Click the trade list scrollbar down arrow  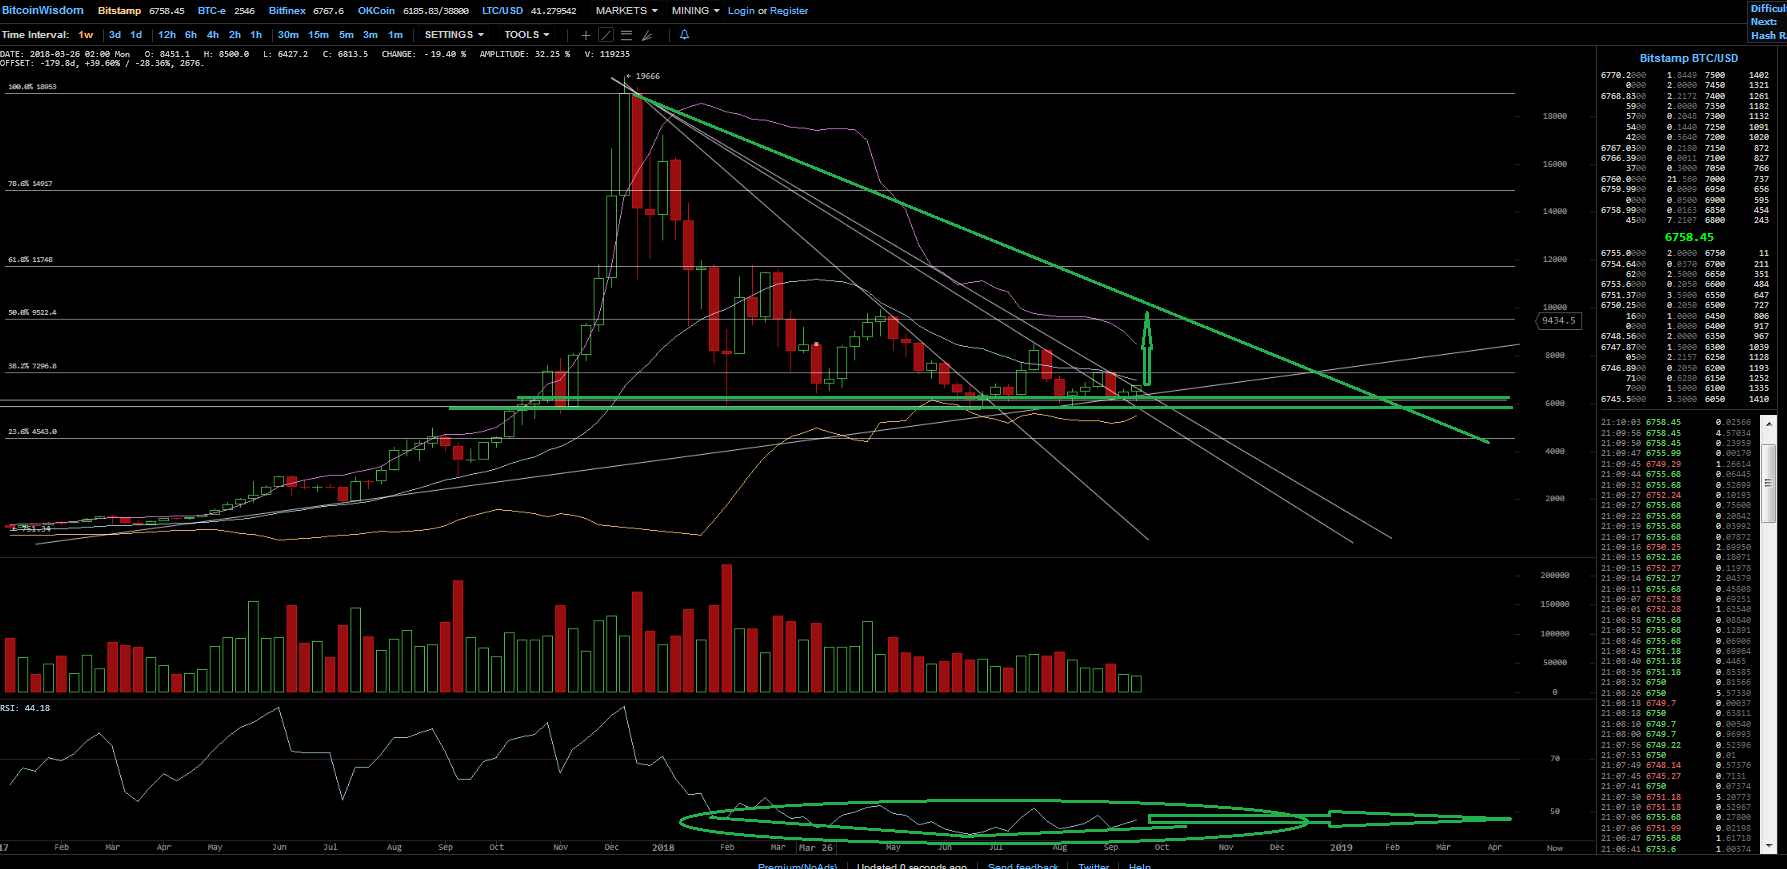pos(1768,846)
